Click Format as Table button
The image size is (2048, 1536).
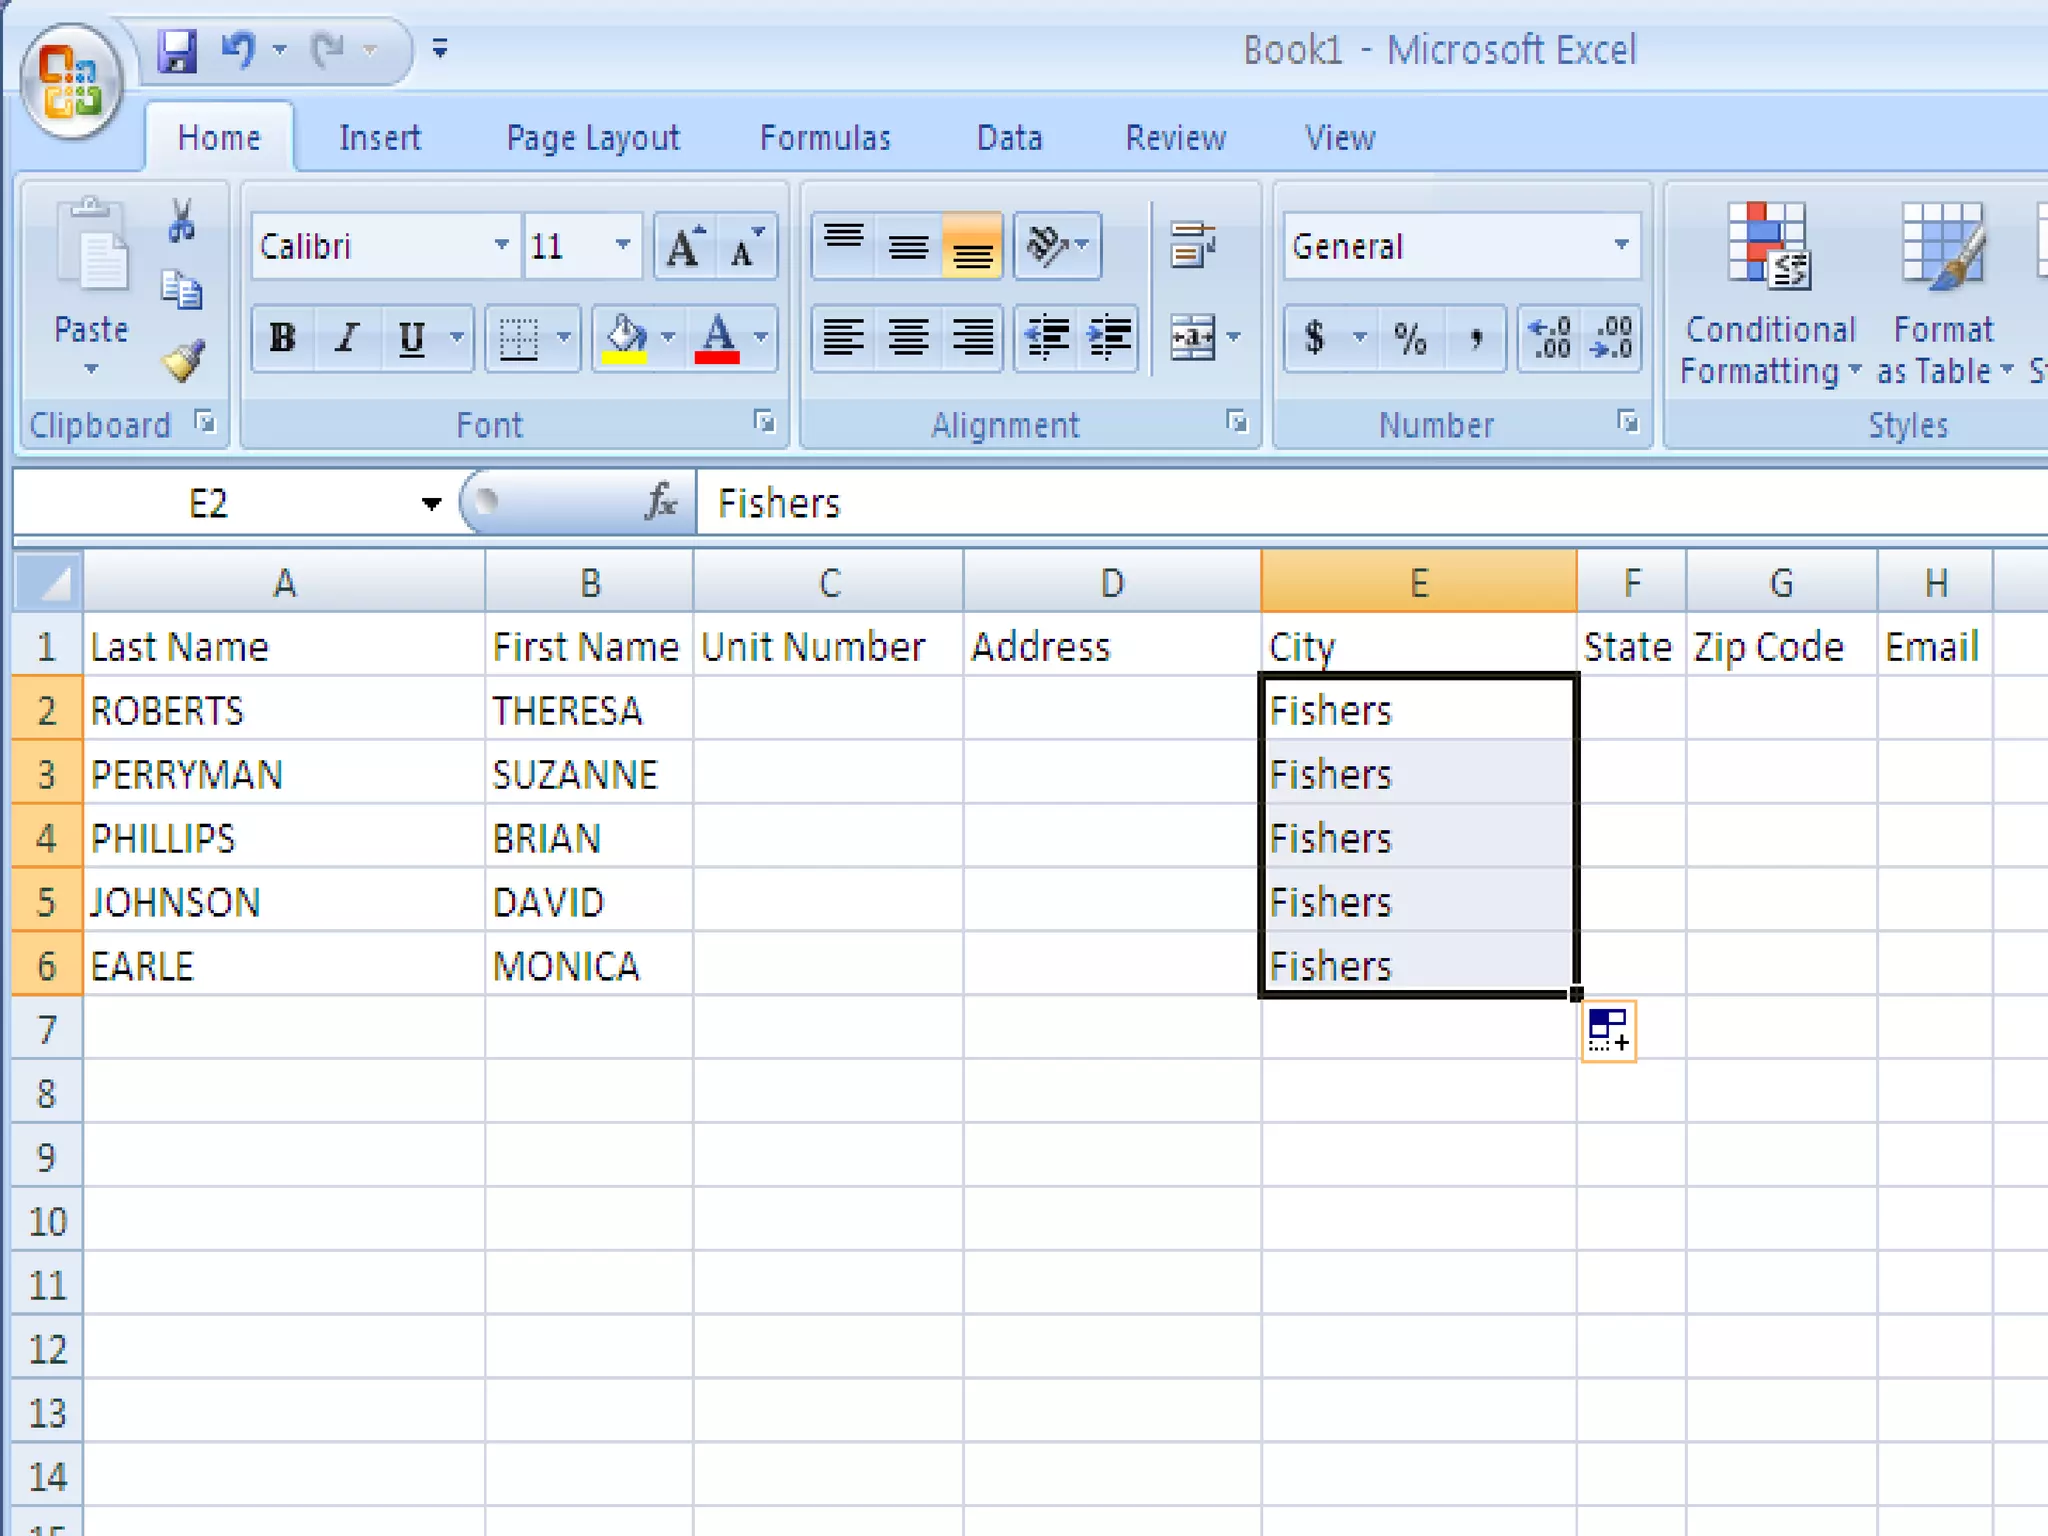pyautogui.click(x=1942, y=246)
